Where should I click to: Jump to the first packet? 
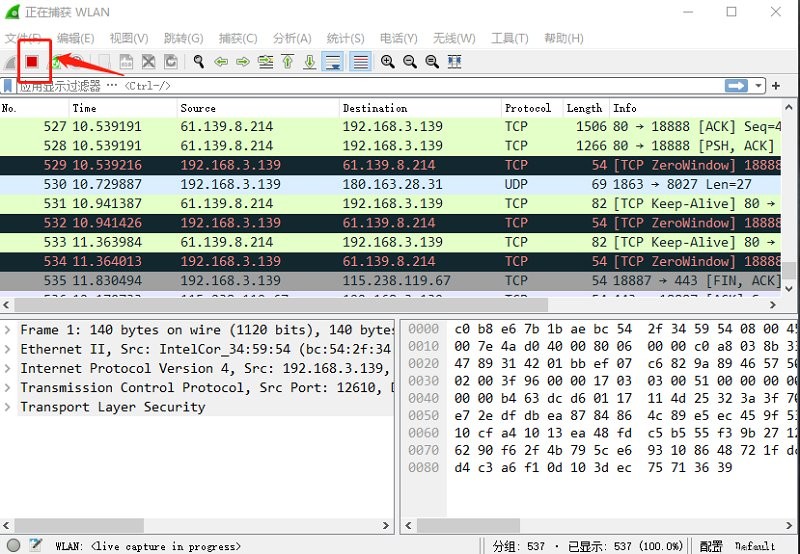pyautogui.click(x=288, y=62)
